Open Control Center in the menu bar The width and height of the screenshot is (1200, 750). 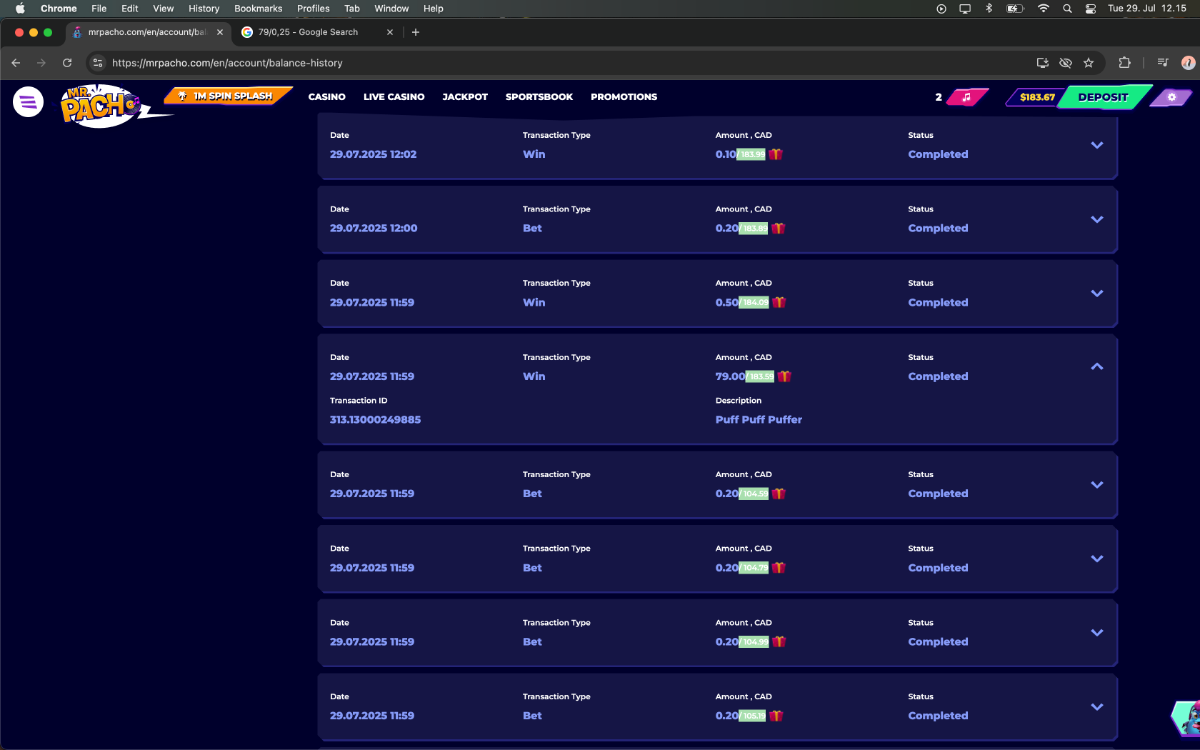pos(1090,8)
